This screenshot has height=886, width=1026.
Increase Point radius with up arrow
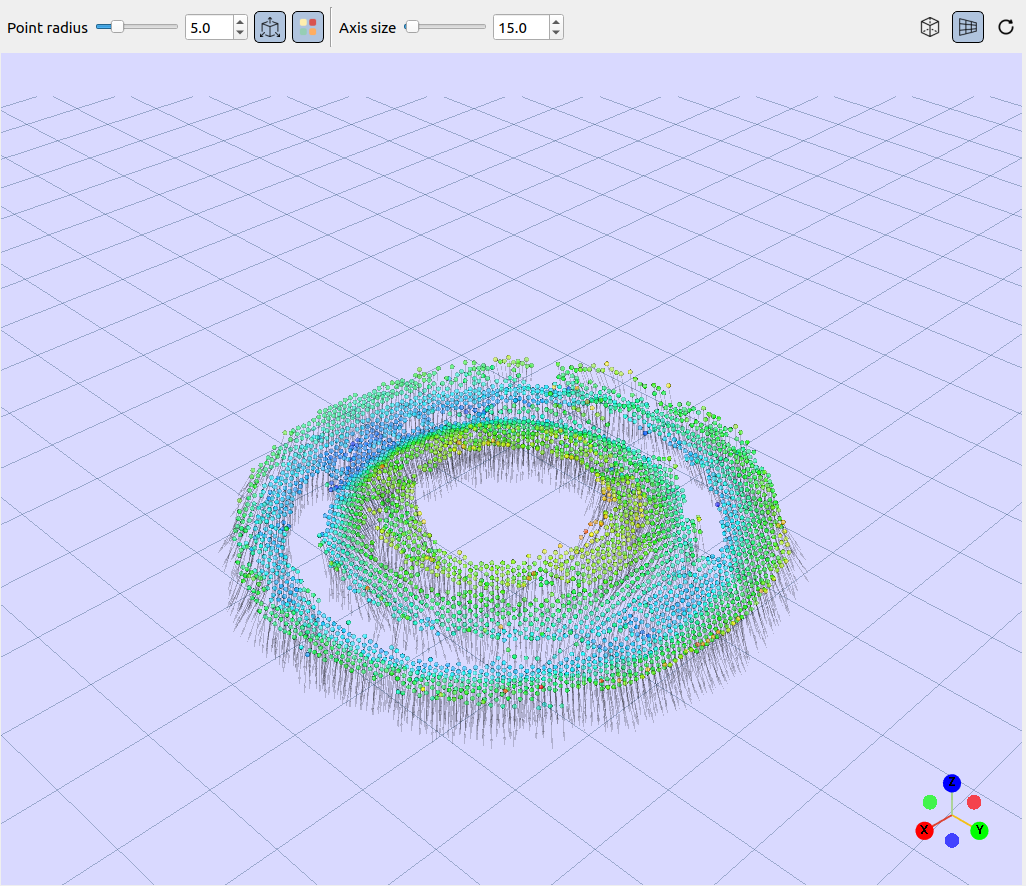click(x=240, y=22)
